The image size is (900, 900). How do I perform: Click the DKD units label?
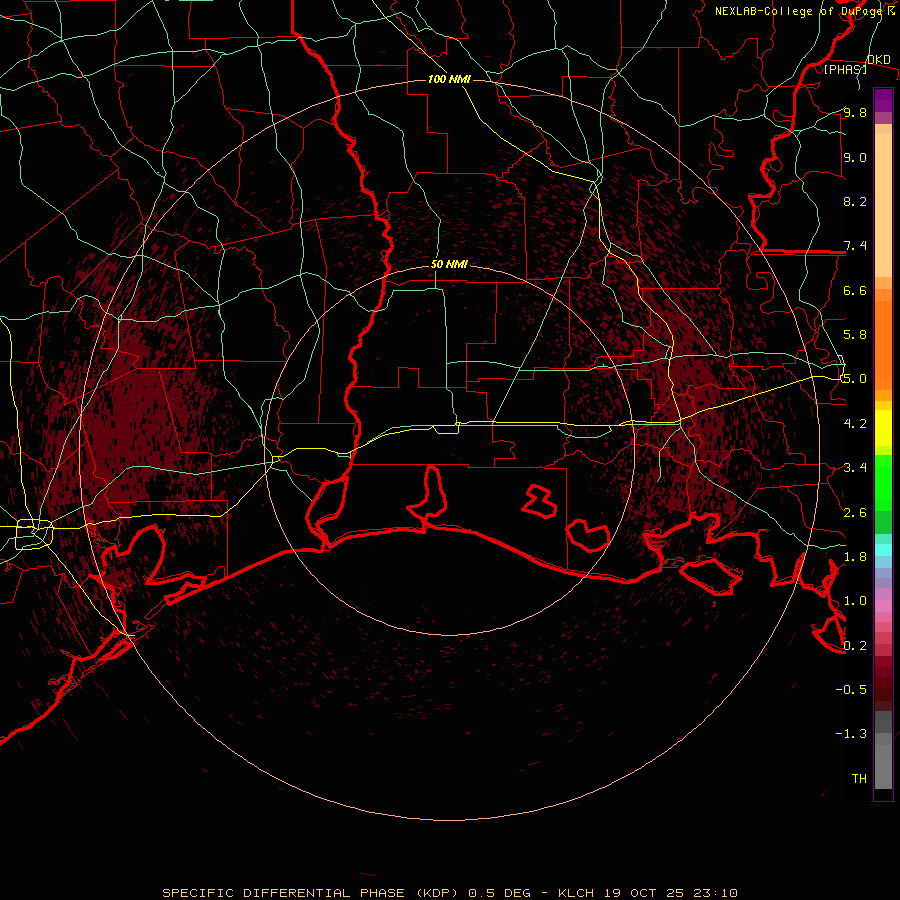(879, 60)
